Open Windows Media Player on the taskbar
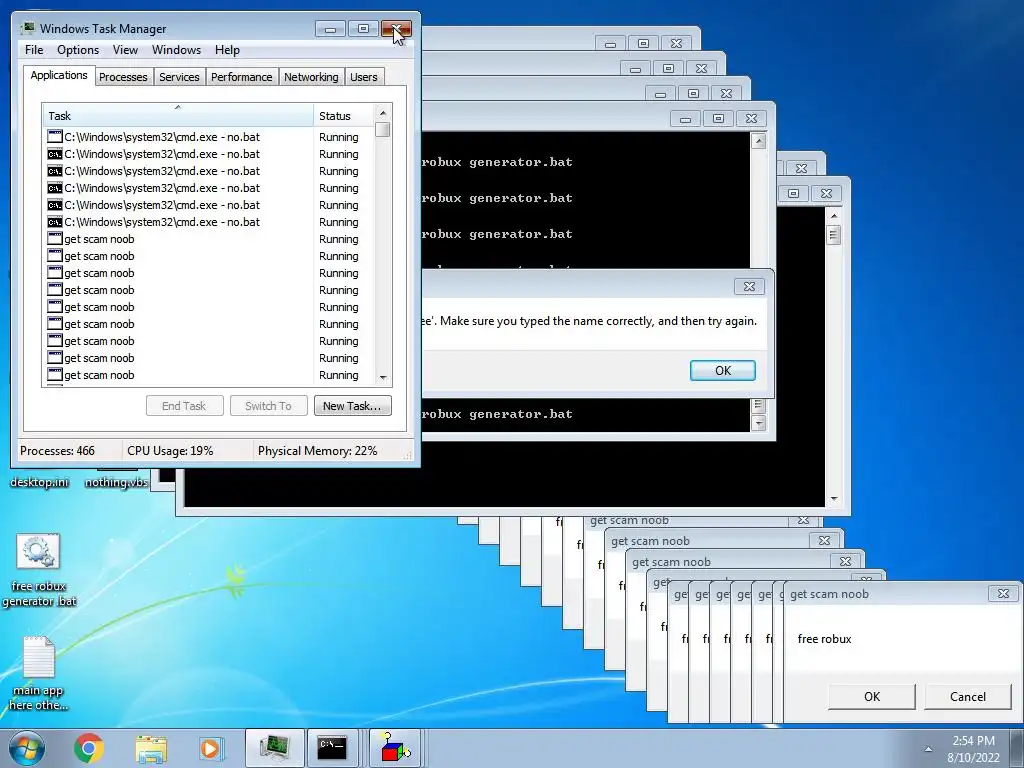The height and width of the screenshot is (768, 1024). pyautogui.click(x=210, y=748)
